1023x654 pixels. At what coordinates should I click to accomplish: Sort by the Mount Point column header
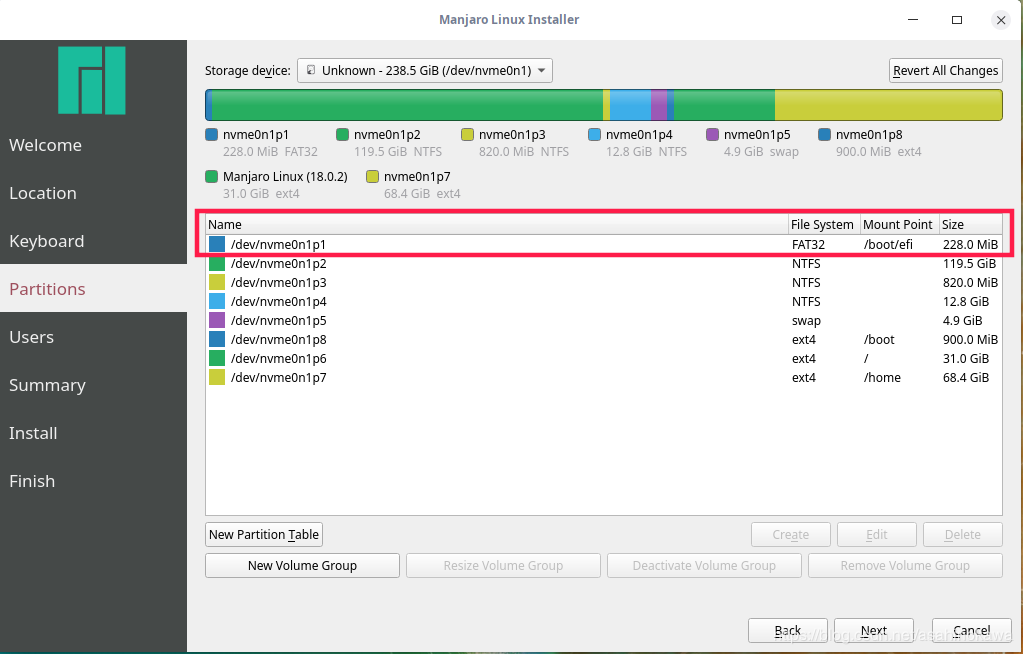[x=900, y=225]
